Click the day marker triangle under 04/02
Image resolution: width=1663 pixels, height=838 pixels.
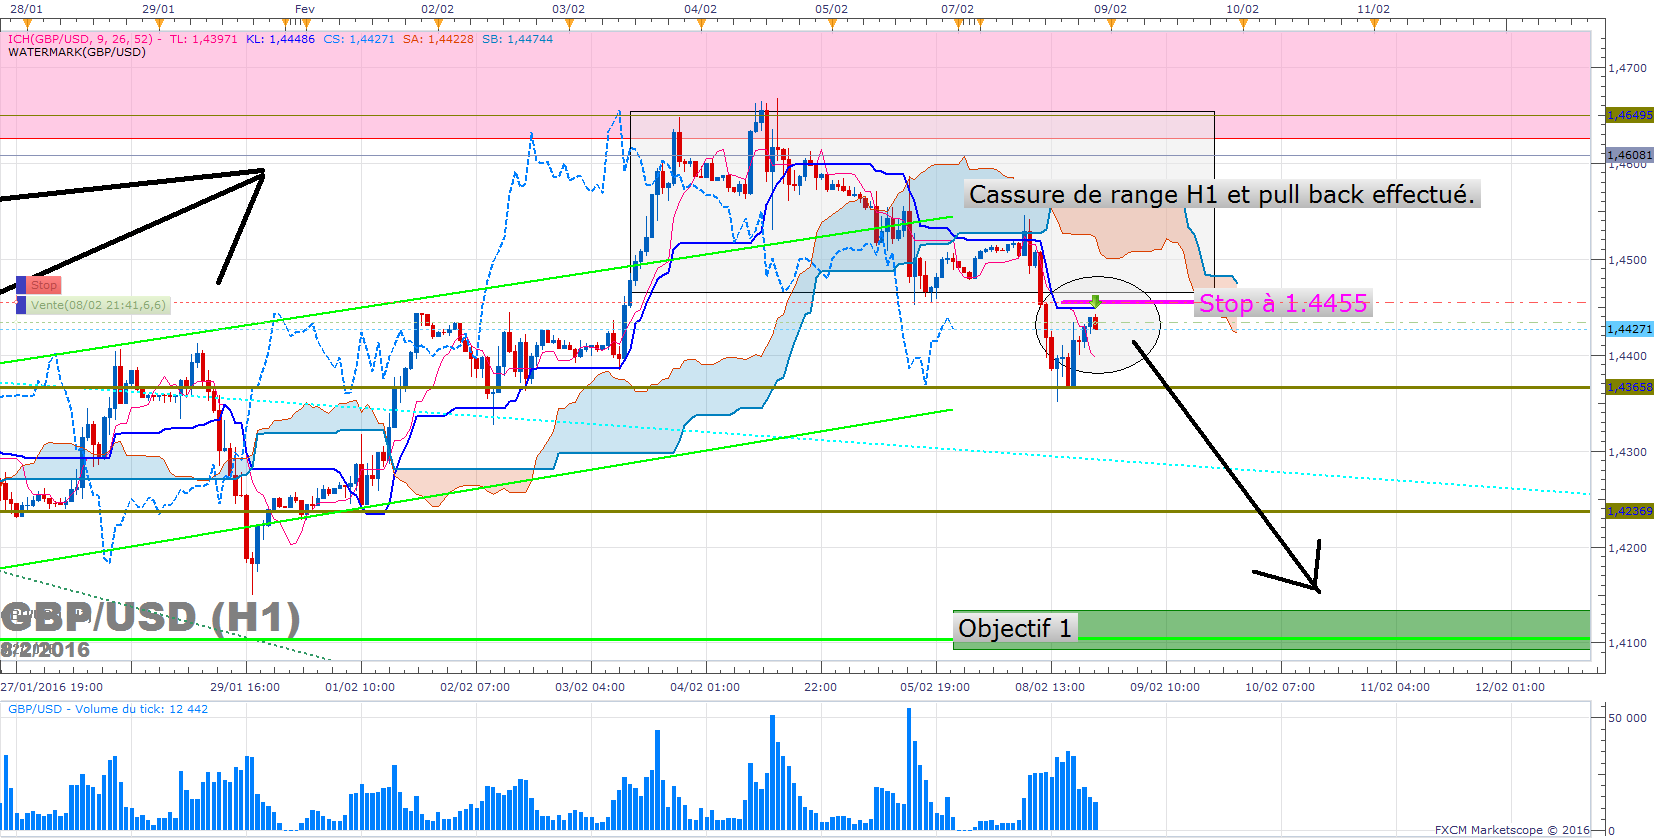click(700, 24)
